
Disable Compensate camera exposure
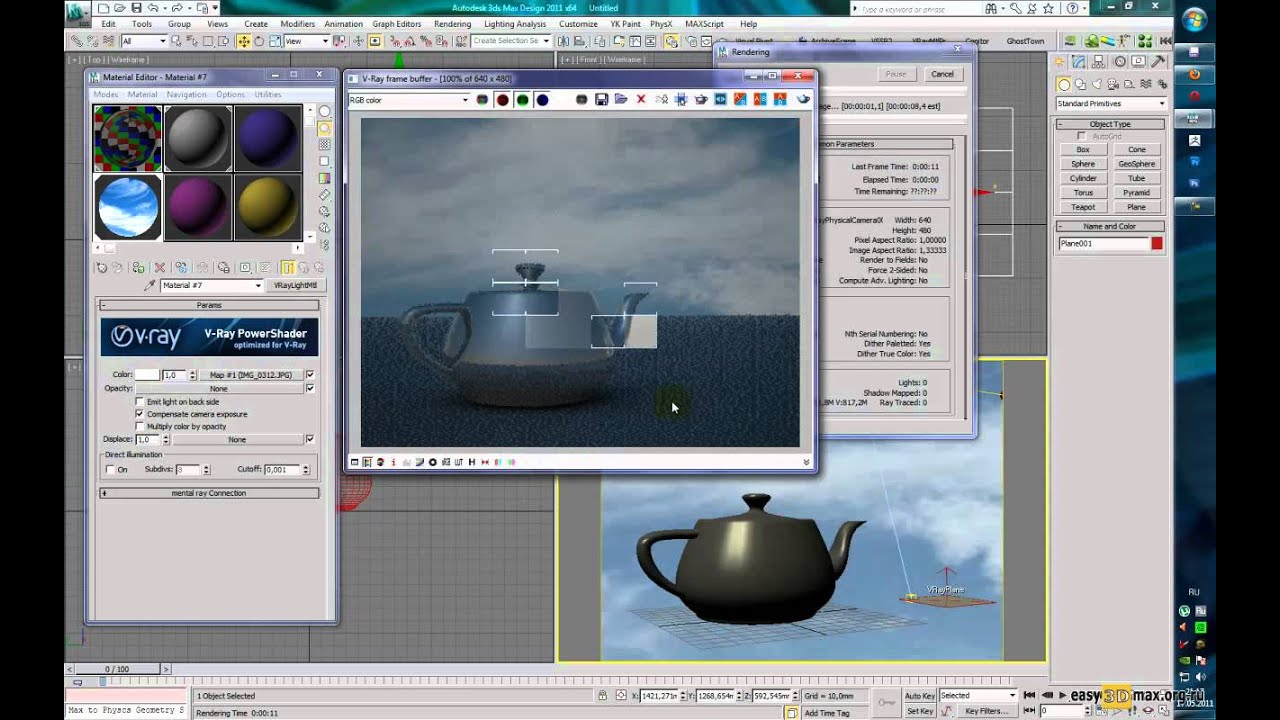[139, 414]
